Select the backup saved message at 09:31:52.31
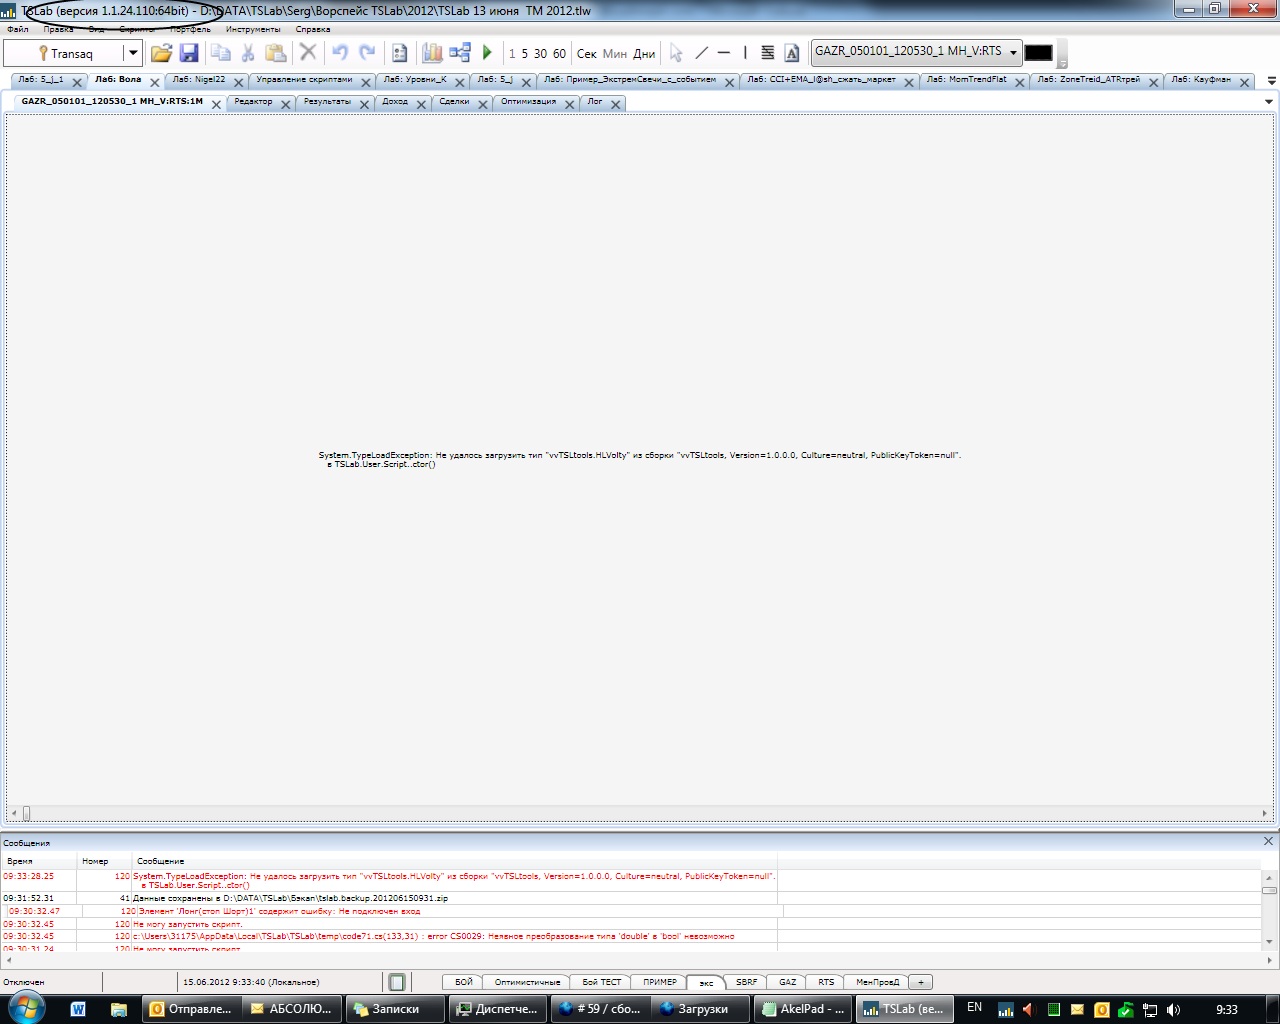This screenshot has height=1024, width=1280. (x=389, y=898)
